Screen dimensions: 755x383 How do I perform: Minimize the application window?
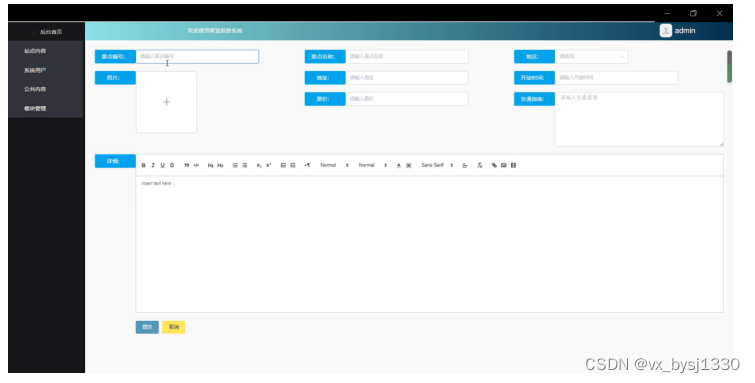[667, 13]
